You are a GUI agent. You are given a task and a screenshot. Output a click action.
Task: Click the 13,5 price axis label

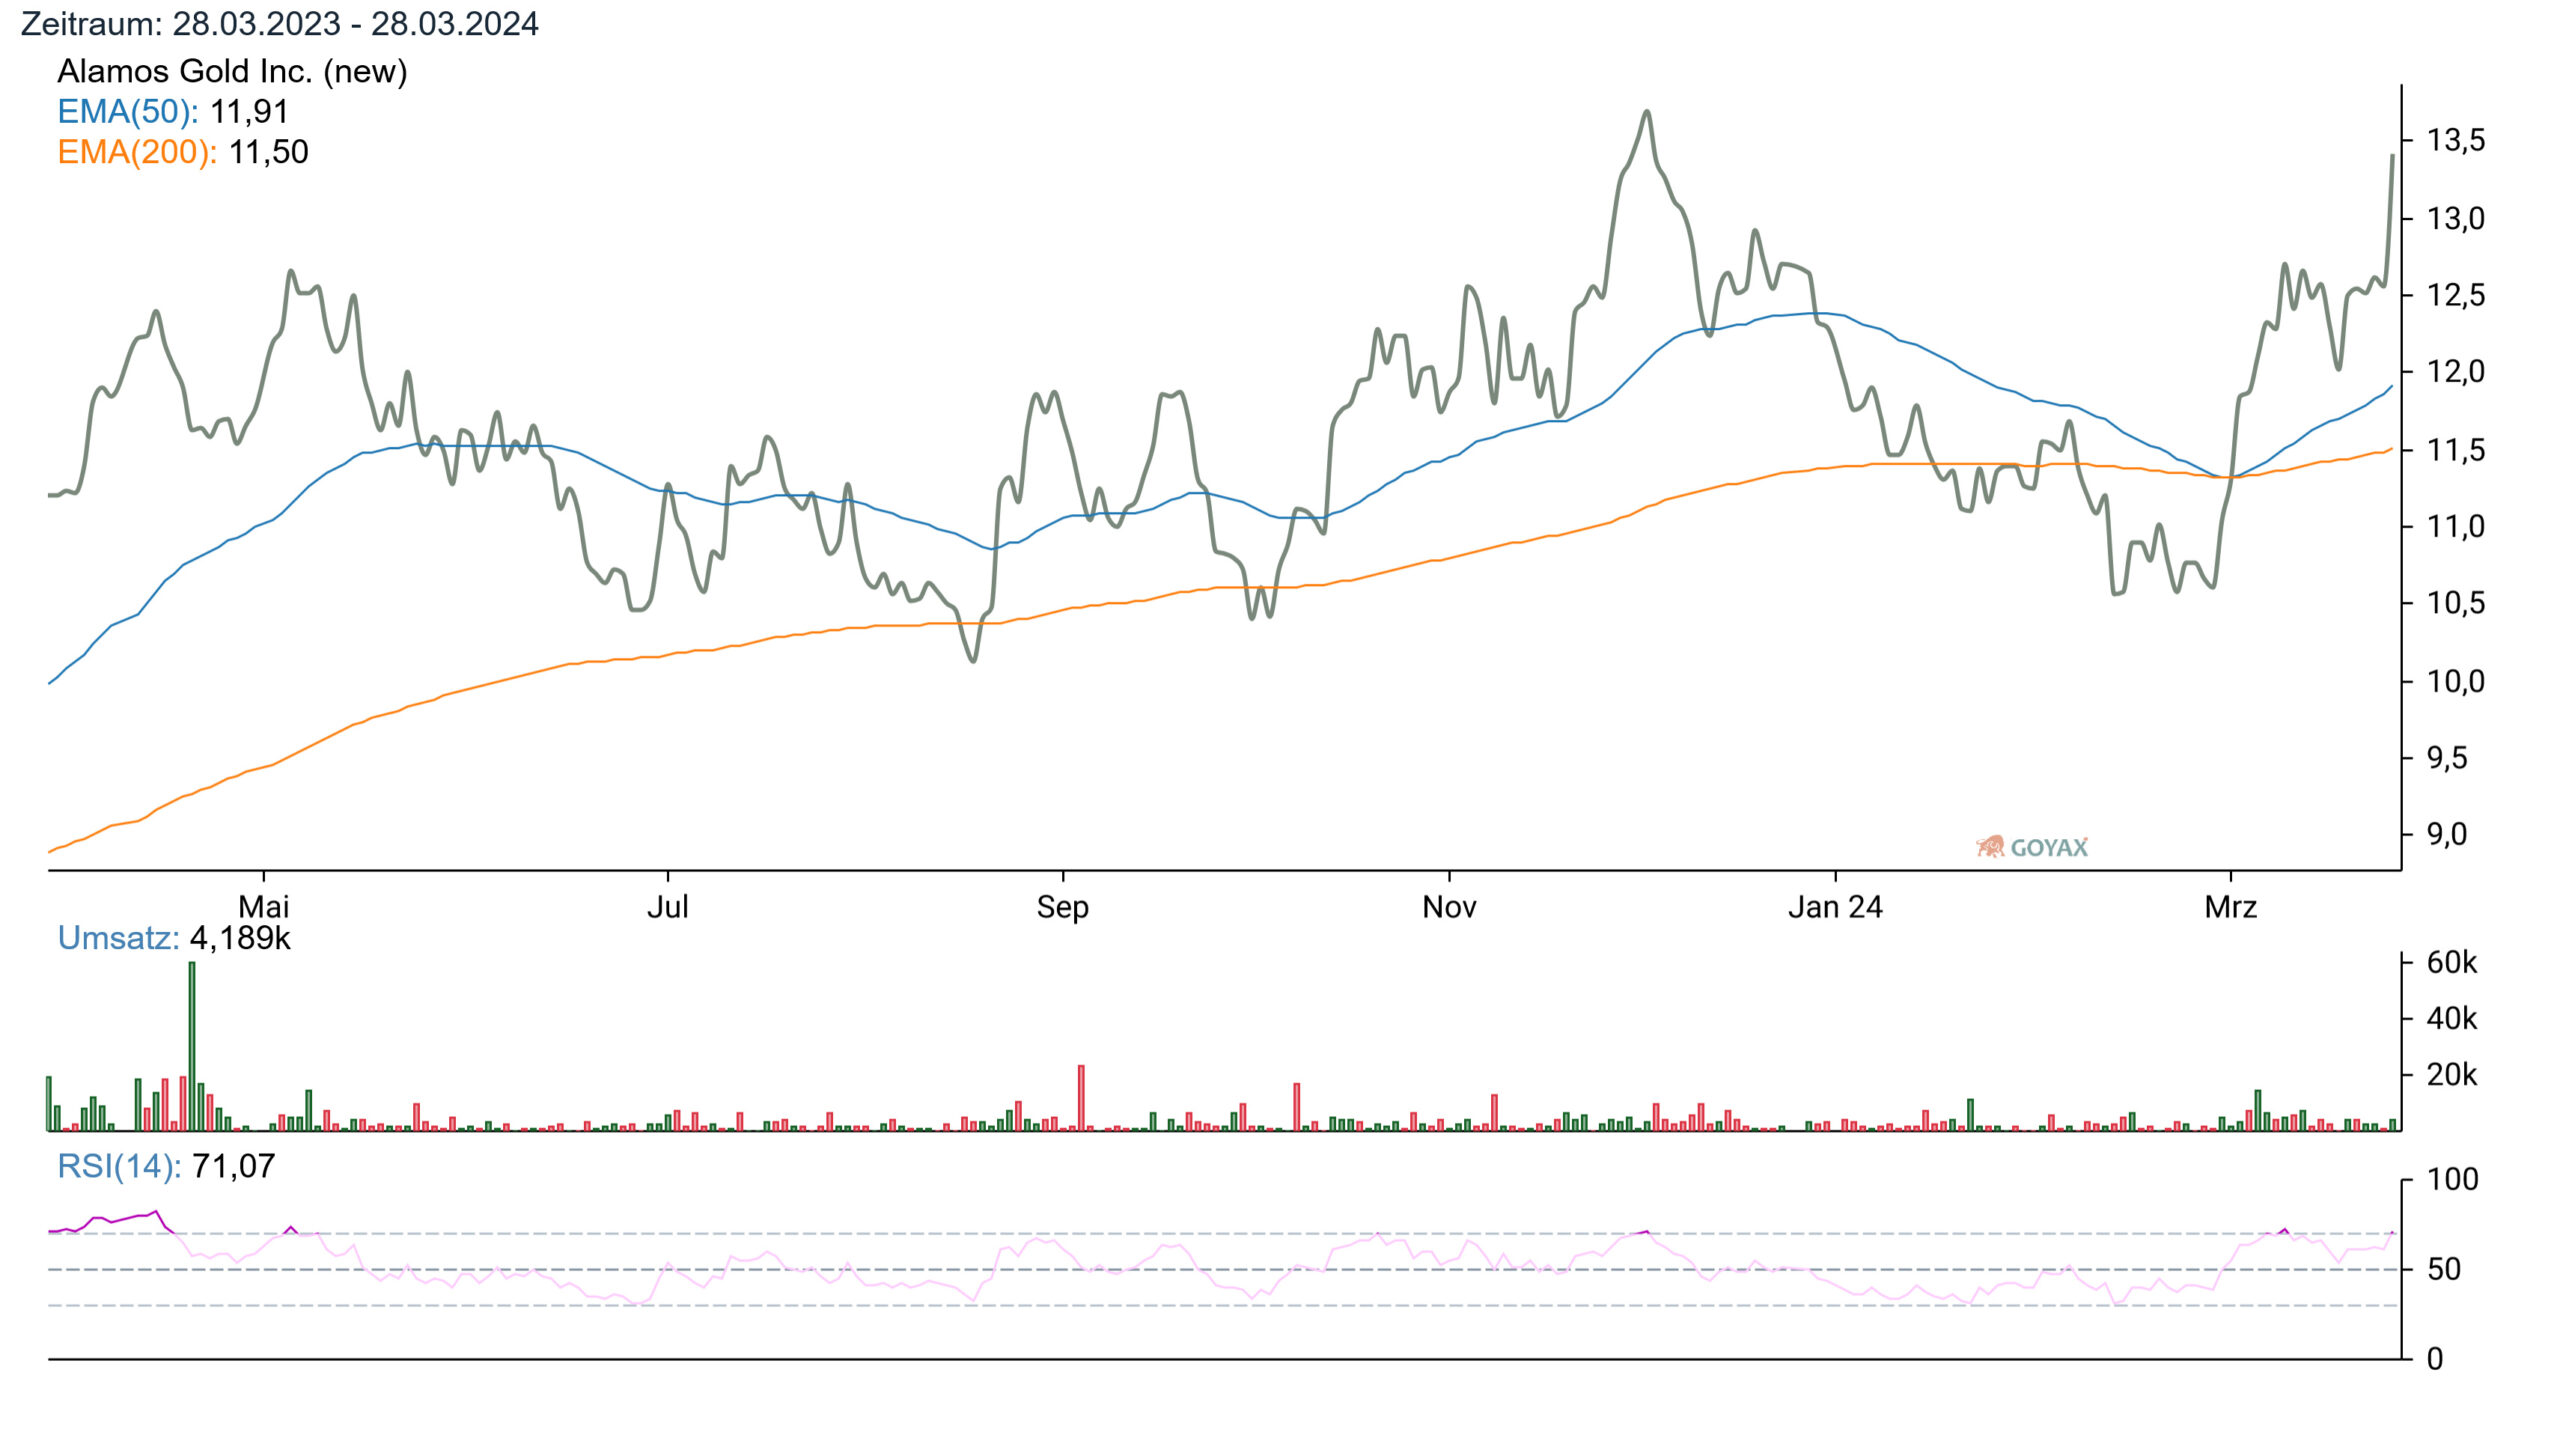coord(2456,141)
